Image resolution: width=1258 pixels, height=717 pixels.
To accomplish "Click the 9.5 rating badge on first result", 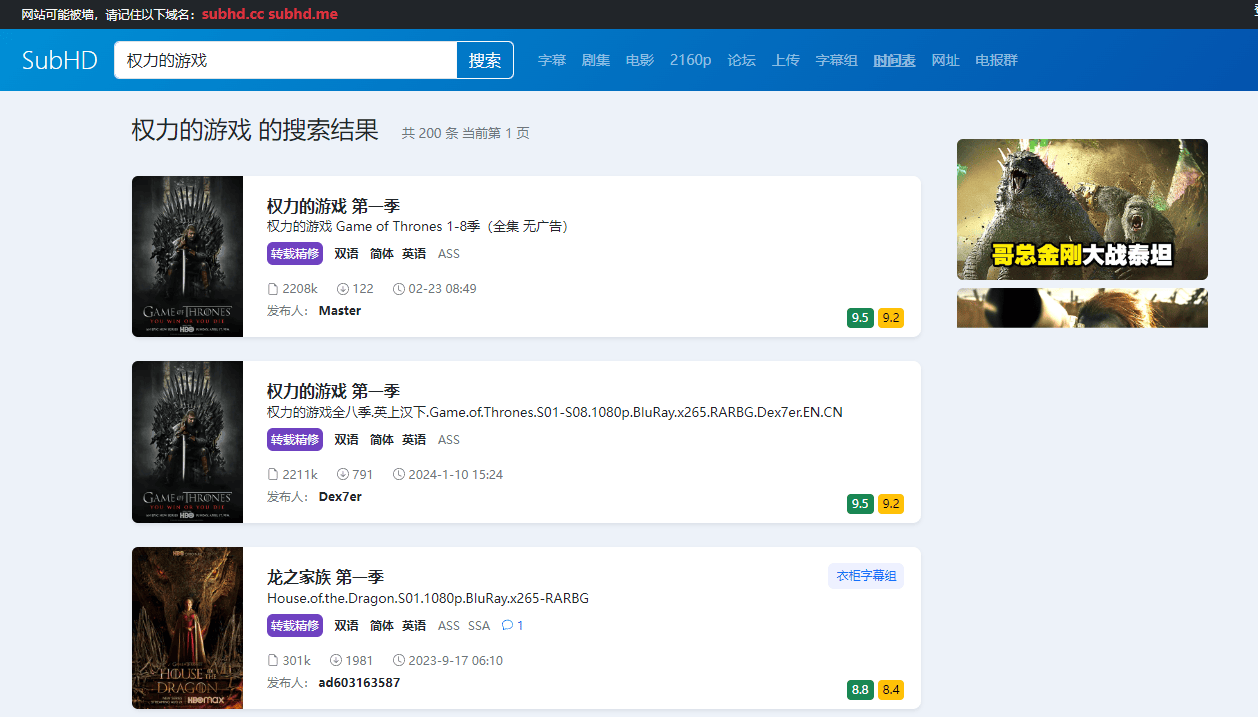I will coord(860,317).
